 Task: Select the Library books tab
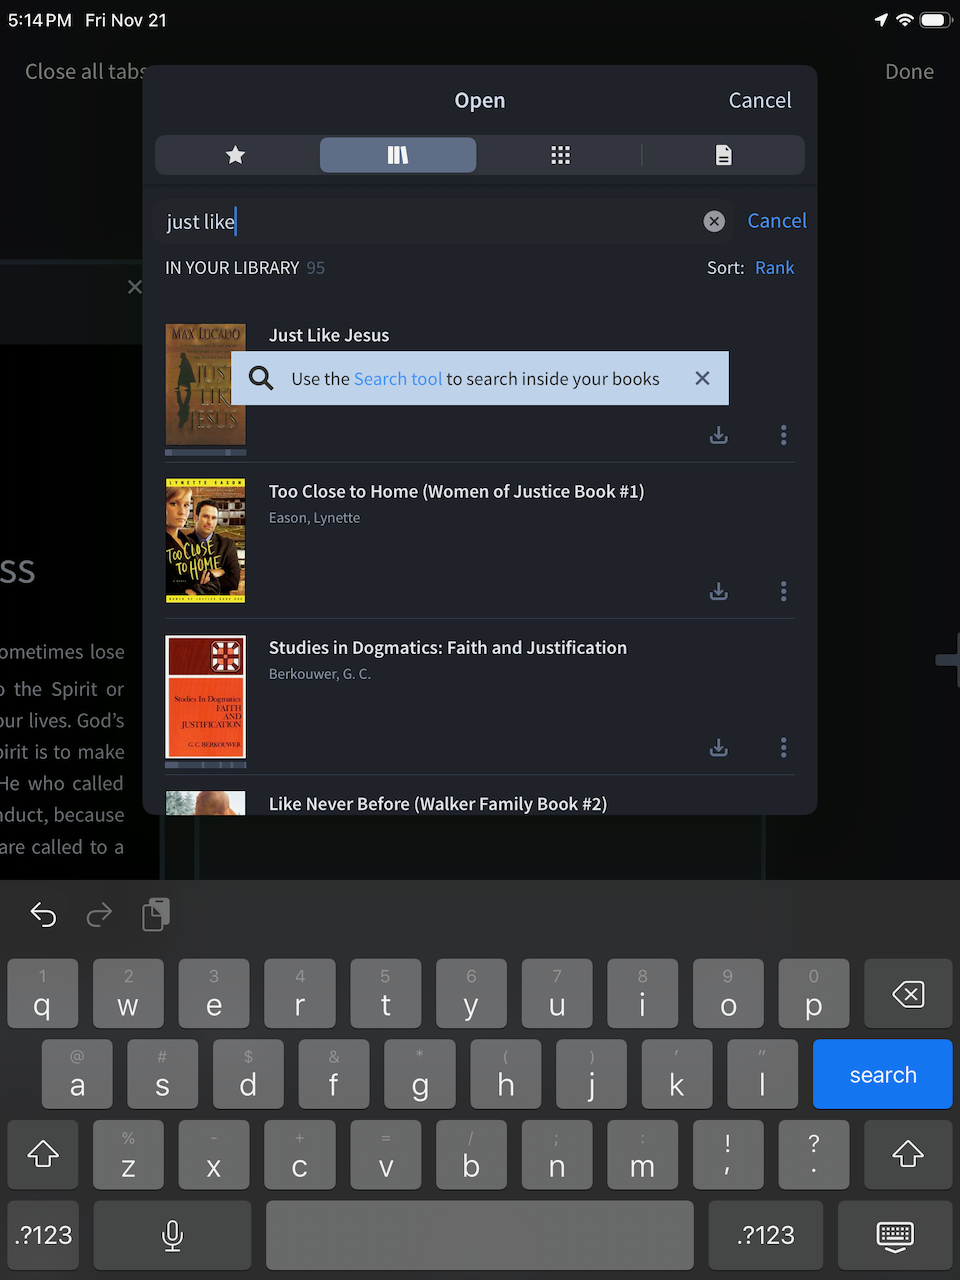point(398,155)
